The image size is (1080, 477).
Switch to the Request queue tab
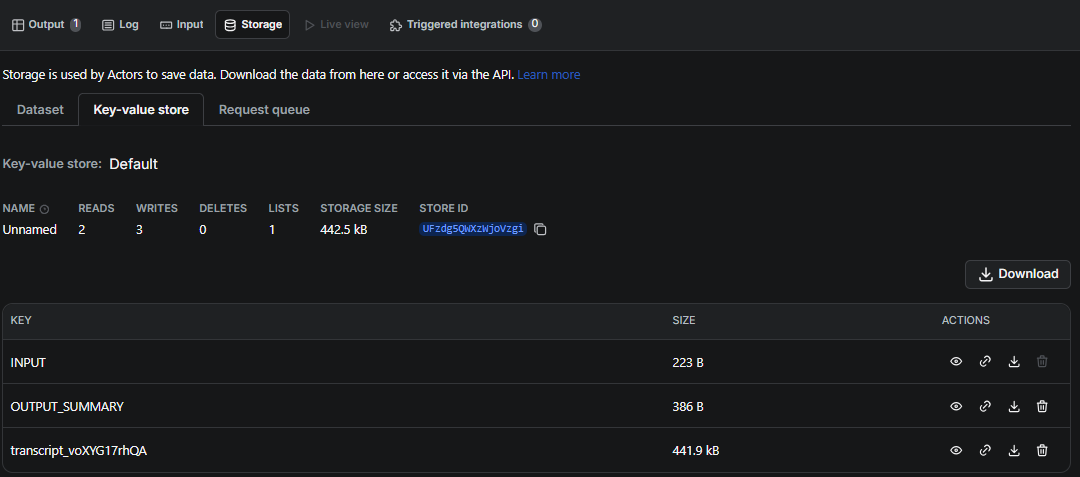coord(264,109)
